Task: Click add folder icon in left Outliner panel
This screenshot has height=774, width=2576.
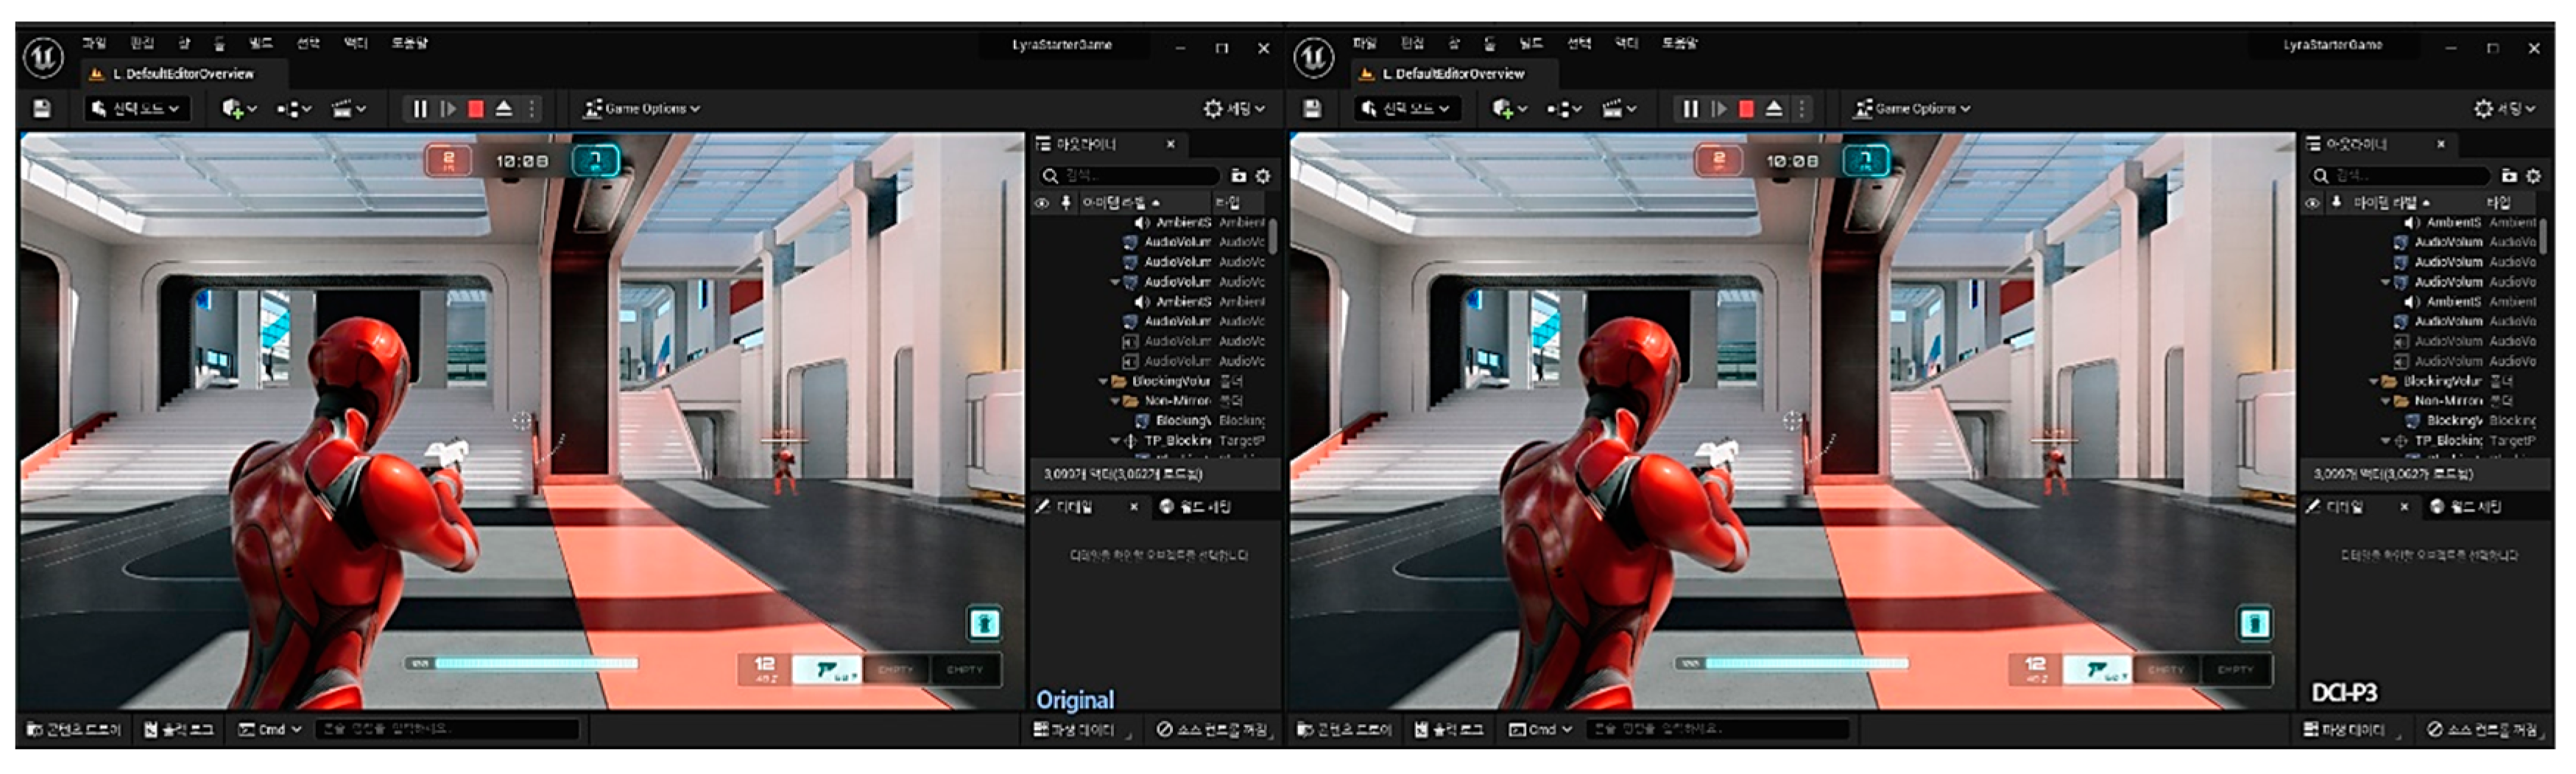Action: 1238,176
